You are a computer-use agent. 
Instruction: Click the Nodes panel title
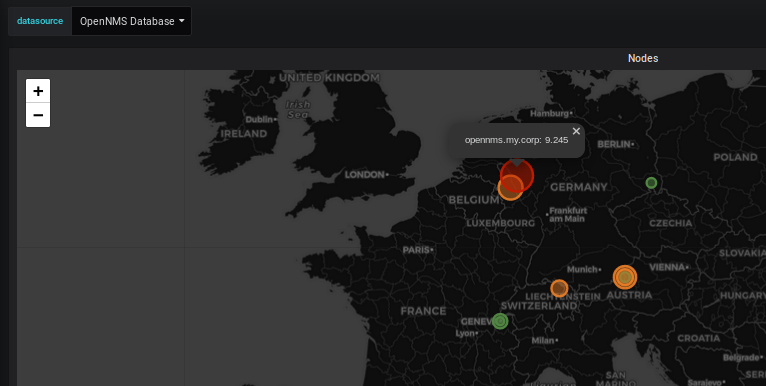[x=643, y=58]
